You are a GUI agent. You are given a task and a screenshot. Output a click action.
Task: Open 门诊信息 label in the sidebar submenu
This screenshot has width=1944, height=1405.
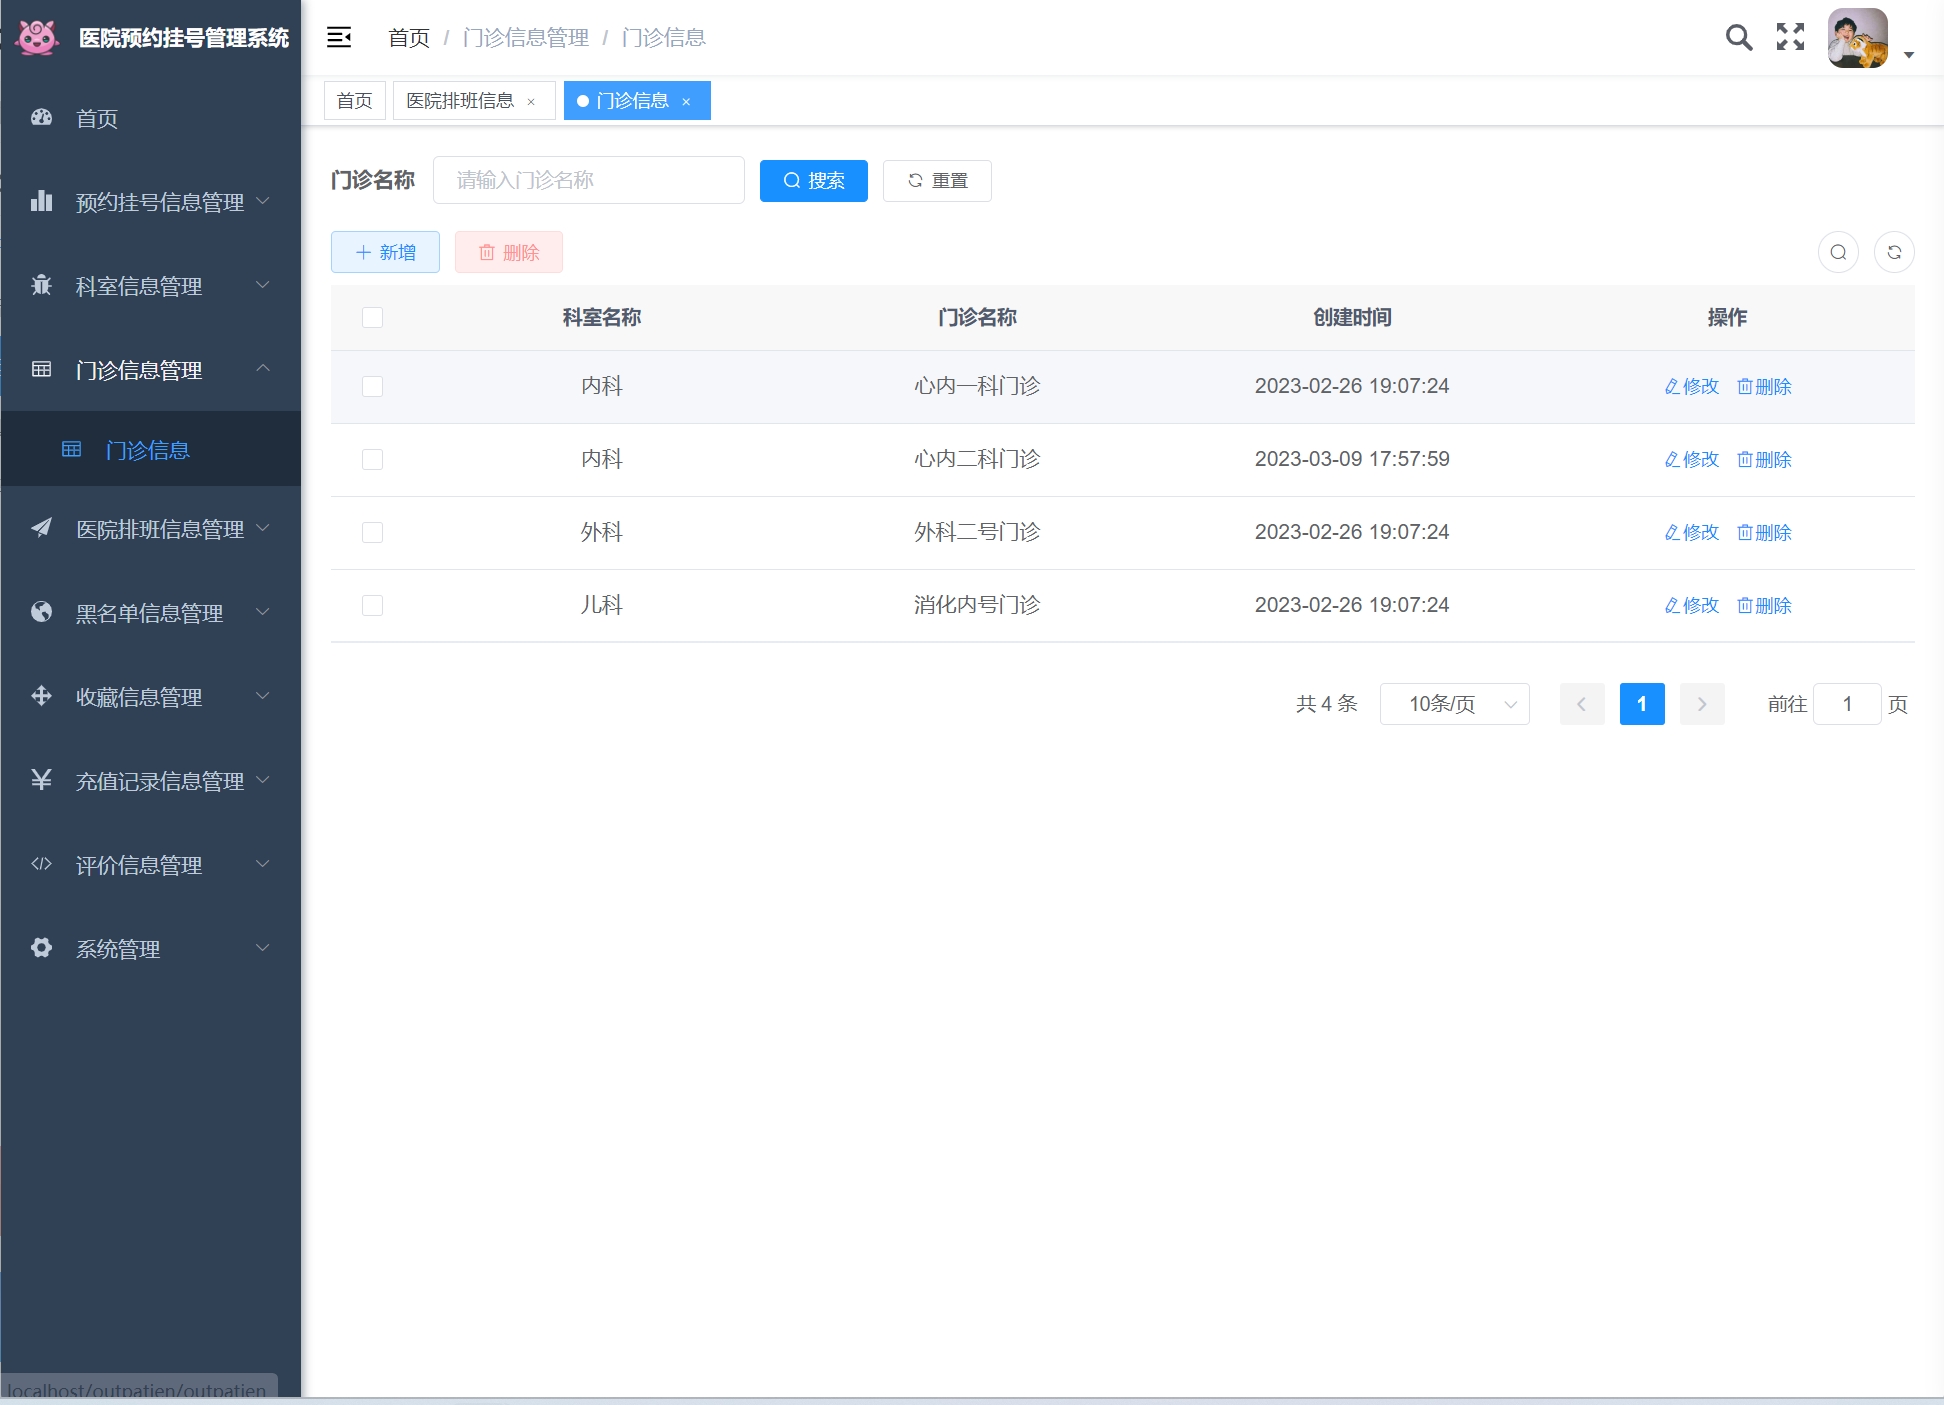(x=147, y=450)
